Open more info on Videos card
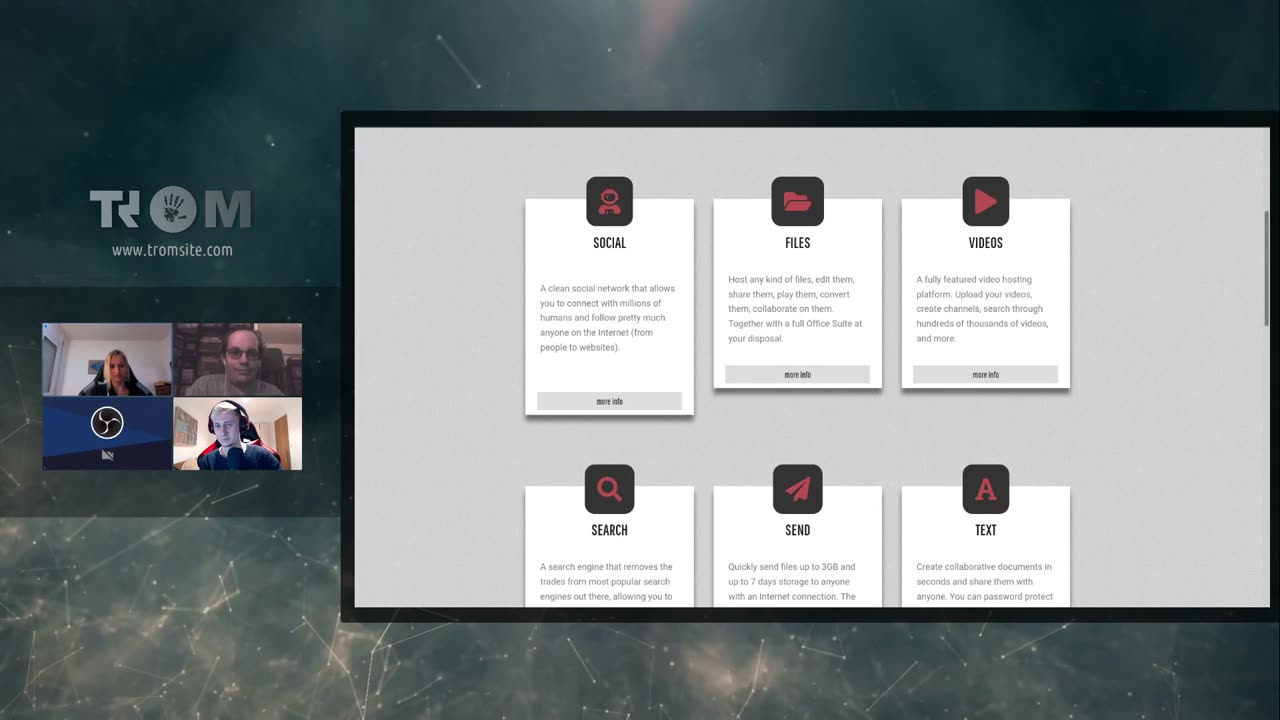Screen dimensions: 1280x720 coord(985,374)
